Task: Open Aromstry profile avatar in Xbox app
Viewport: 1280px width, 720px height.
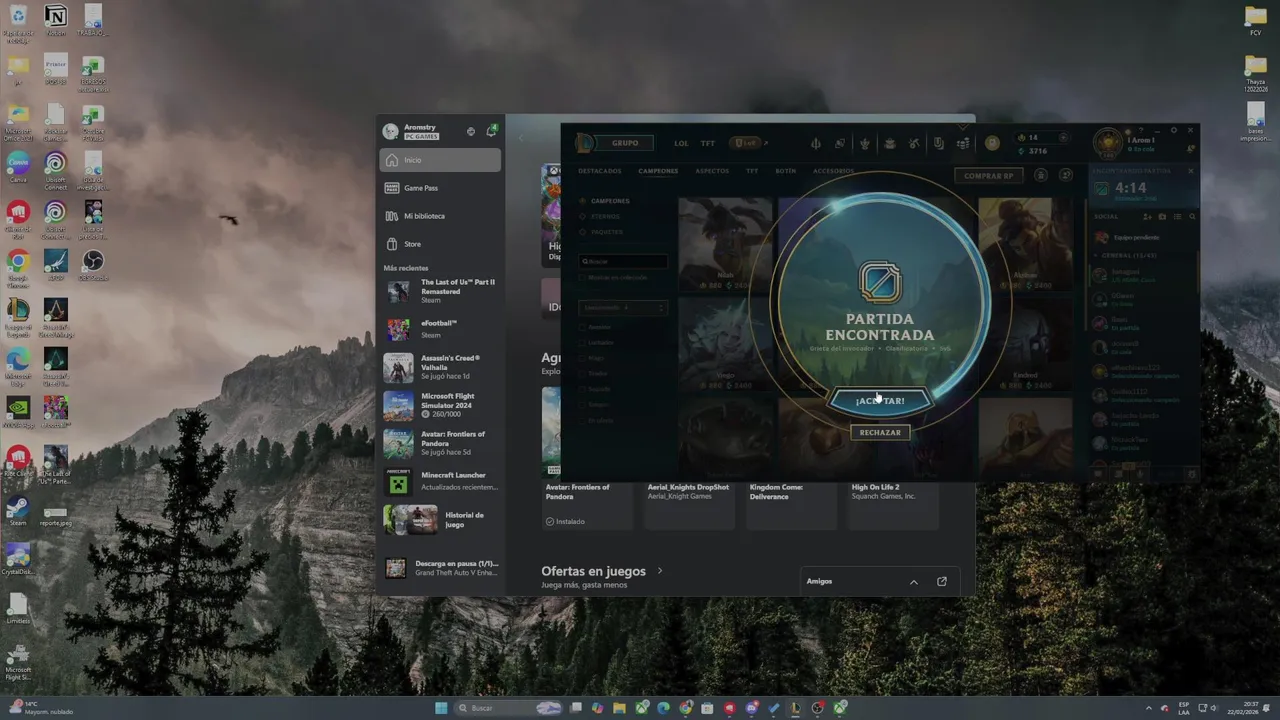Action: (391, 131)
